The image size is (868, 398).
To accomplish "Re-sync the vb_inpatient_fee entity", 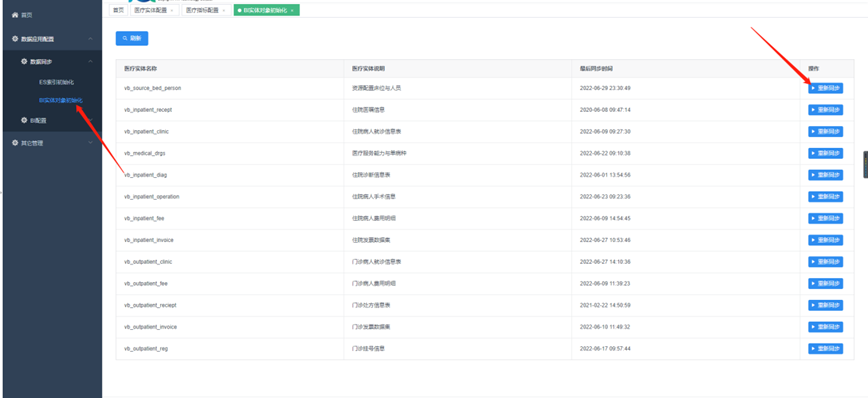I will coord(825,218).
